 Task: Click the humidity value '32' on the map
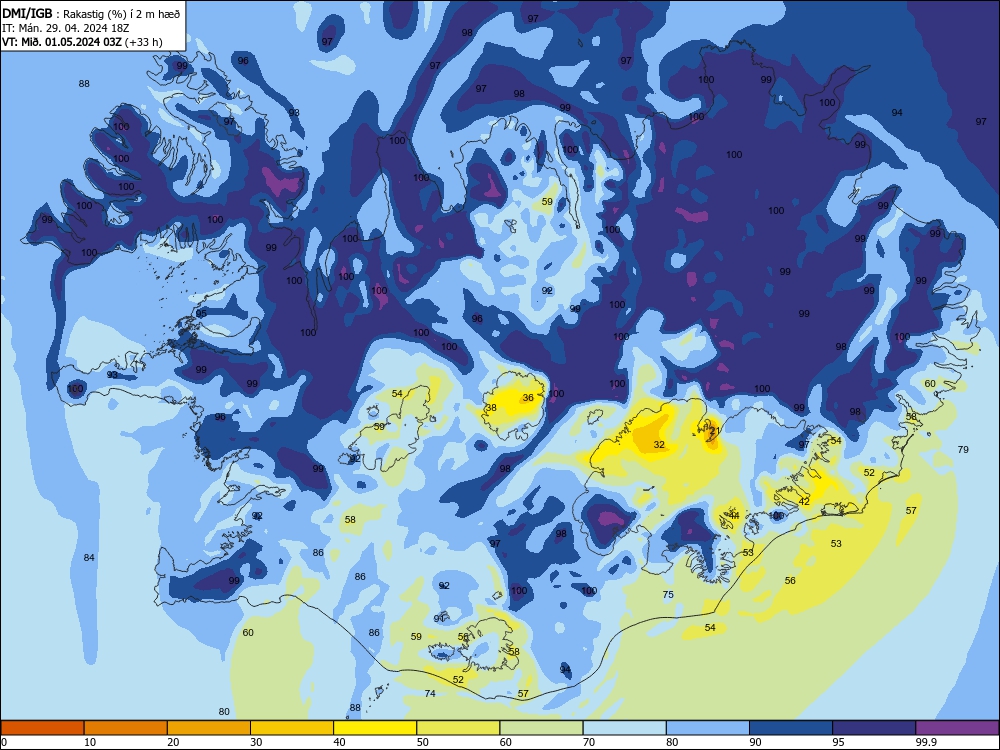click(659, 445)
